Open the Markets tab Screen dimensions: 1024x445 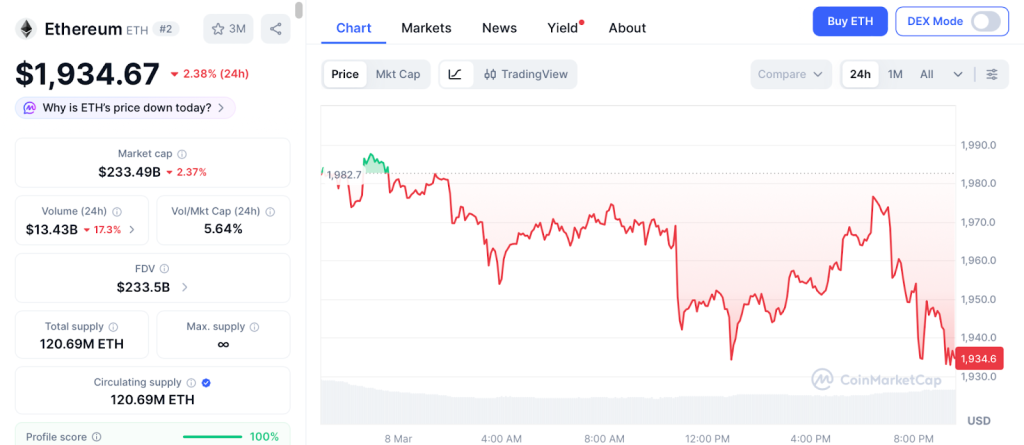426,28
